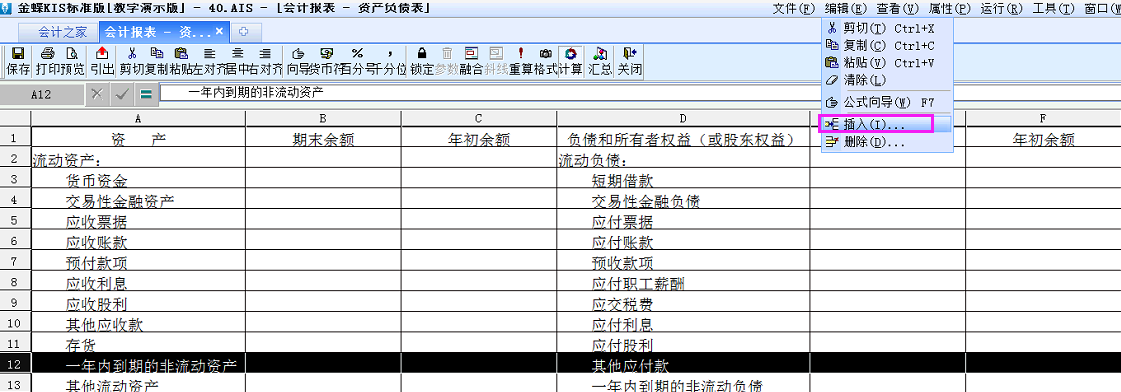Open the 查看(V) menu

pyautogui.click(x=897, y=9)
